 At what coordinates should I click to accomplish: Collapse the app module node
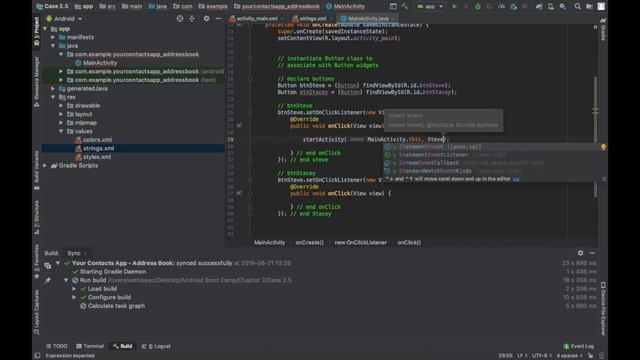45,29
